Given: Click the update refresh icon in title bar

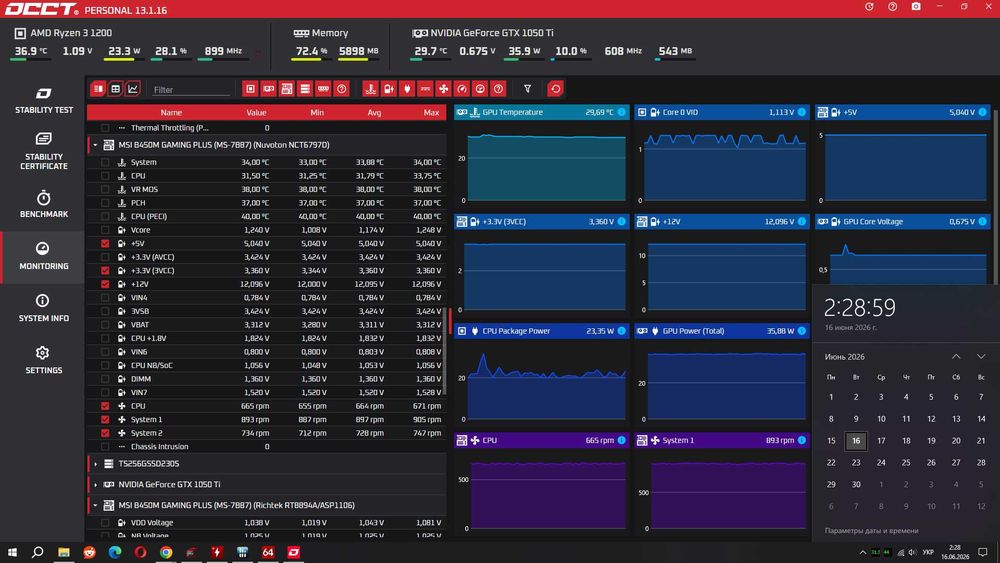Looking at the screenshot, I should [x=869, y=7].
